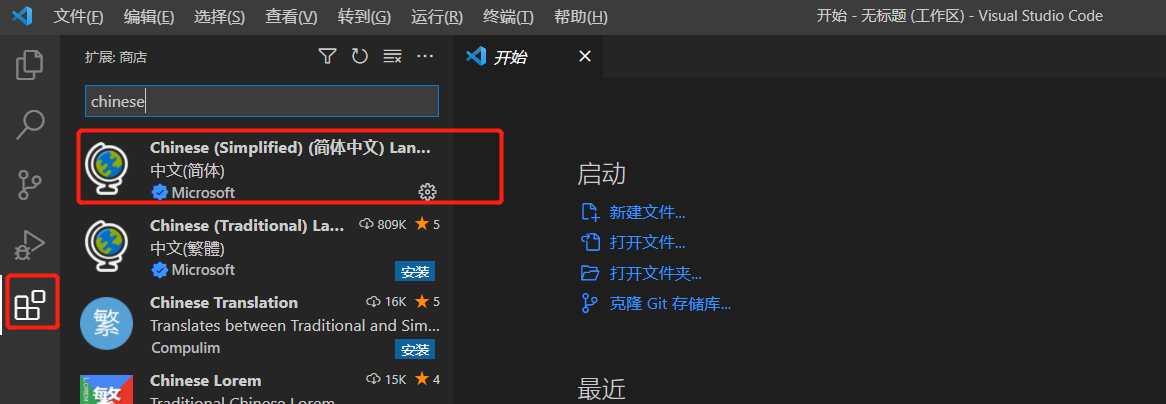Click the 打开文件夹... link

coord(655,273)
